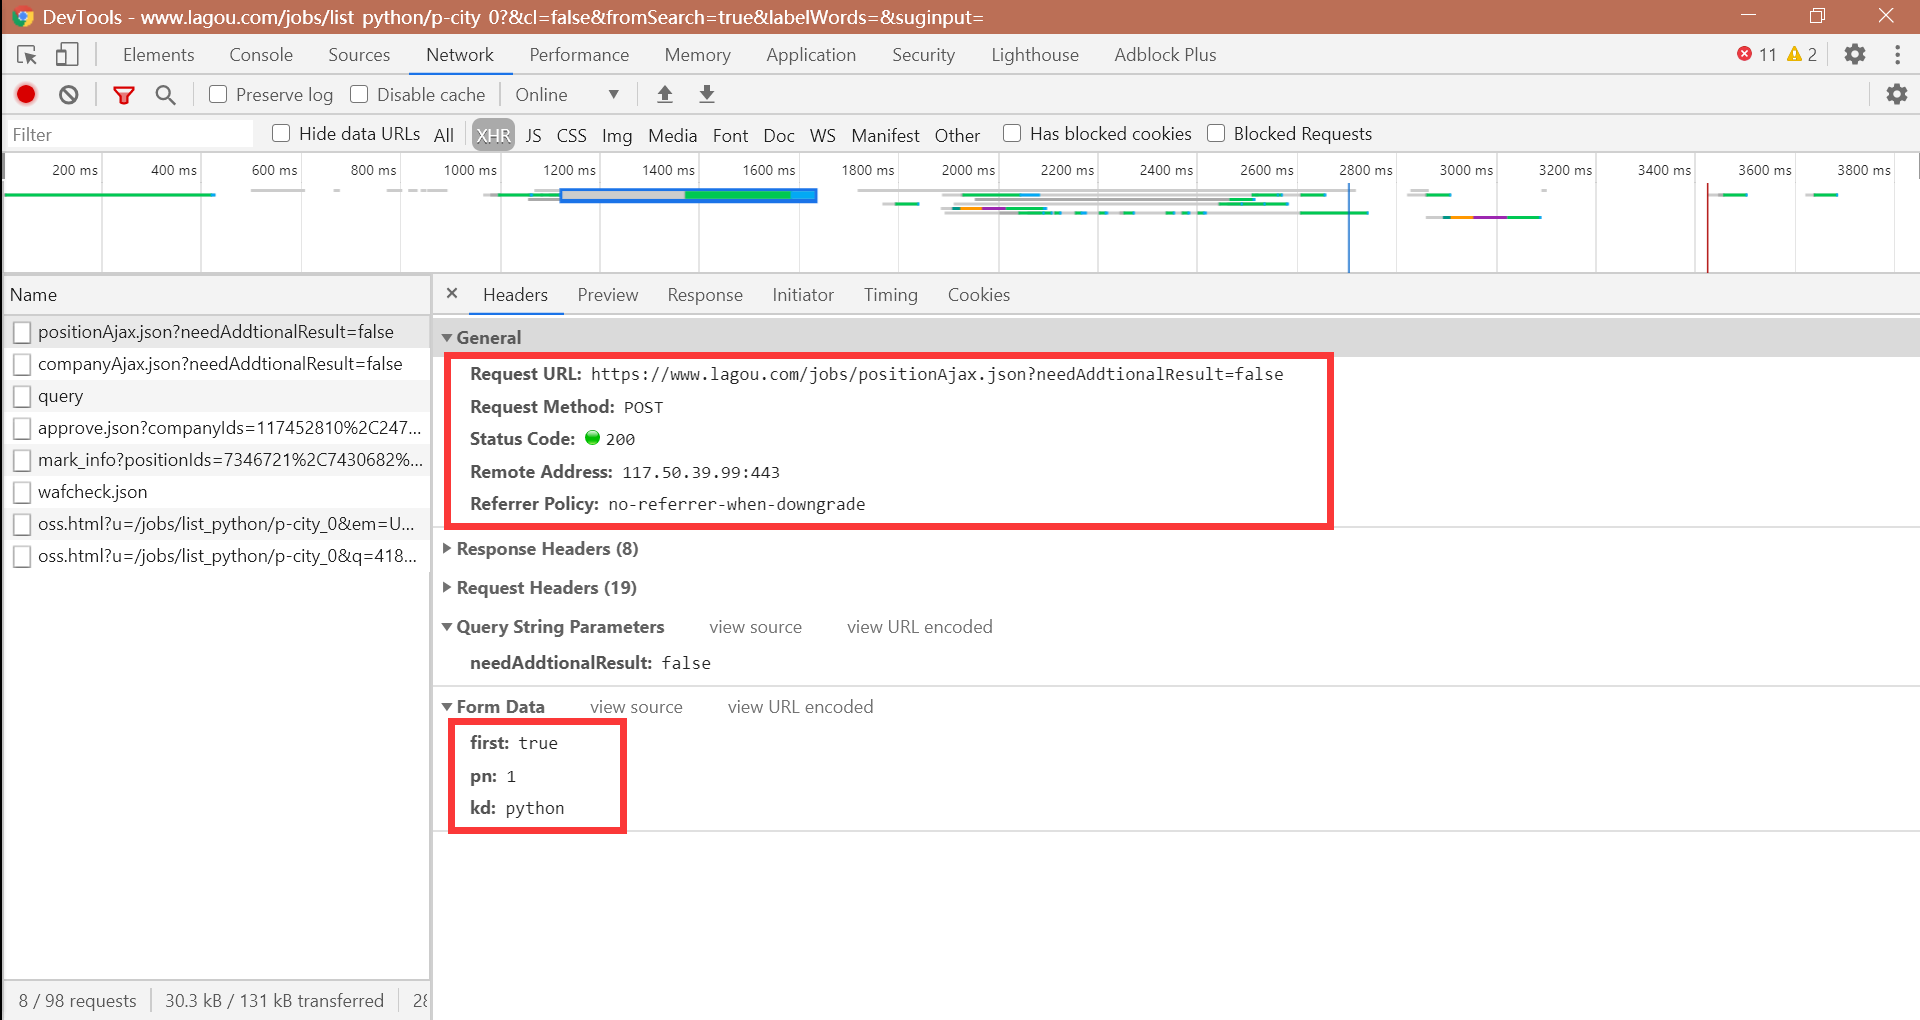Click view source next to Form Data
The width and height of the screenshot is (1920, 1020).
click(636, 707)
